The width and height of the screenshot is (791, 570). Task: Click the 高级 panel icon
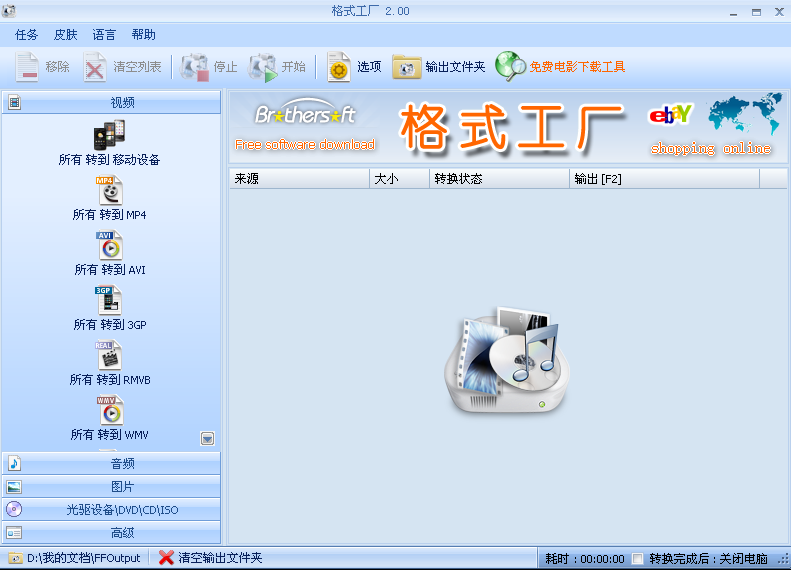pyautogui.click(x=14, y=533)
